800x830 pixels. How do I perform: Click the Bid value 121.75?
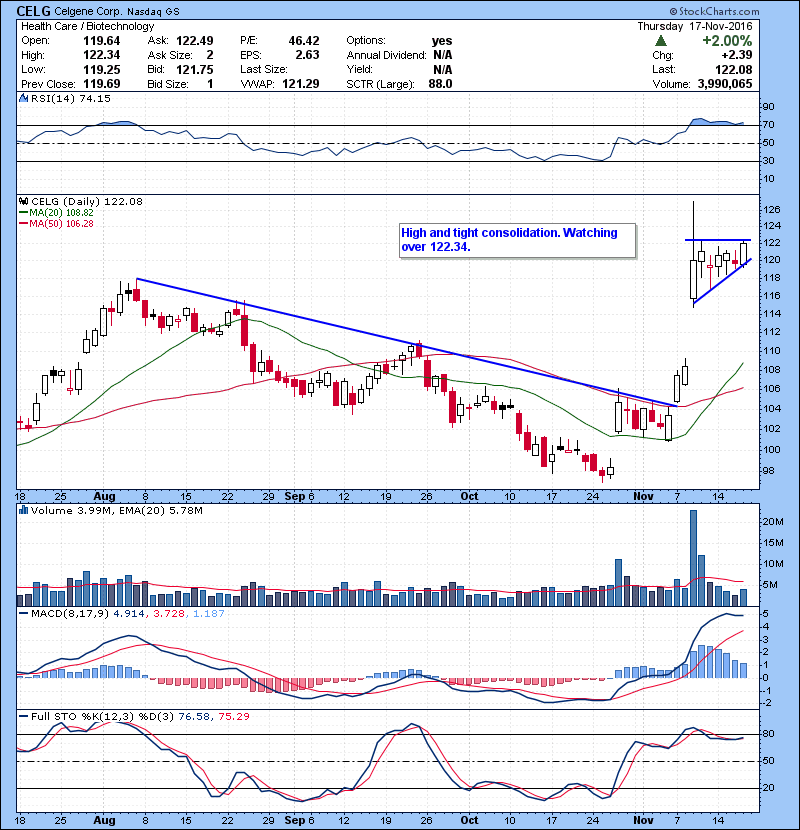195,69
